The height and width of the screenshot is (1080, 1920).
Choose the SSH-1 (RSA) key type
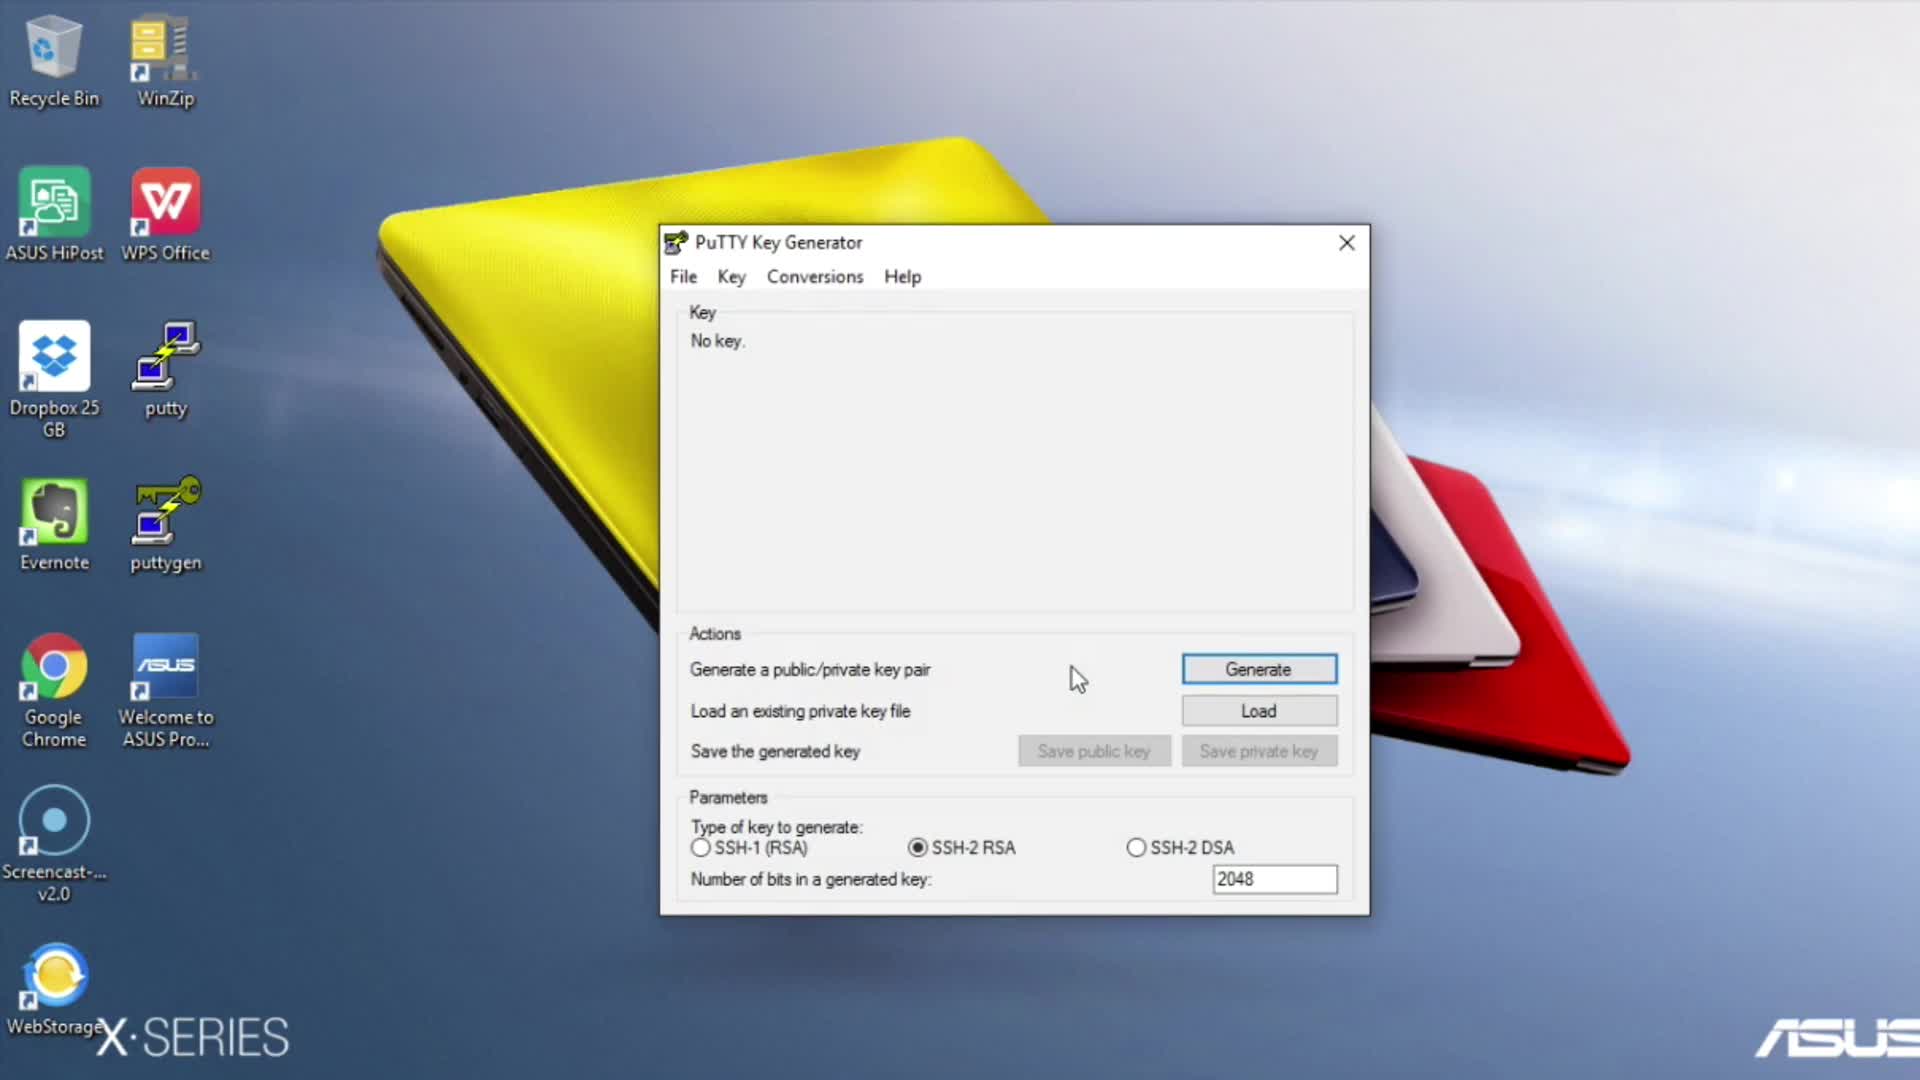tap(701, 848)
